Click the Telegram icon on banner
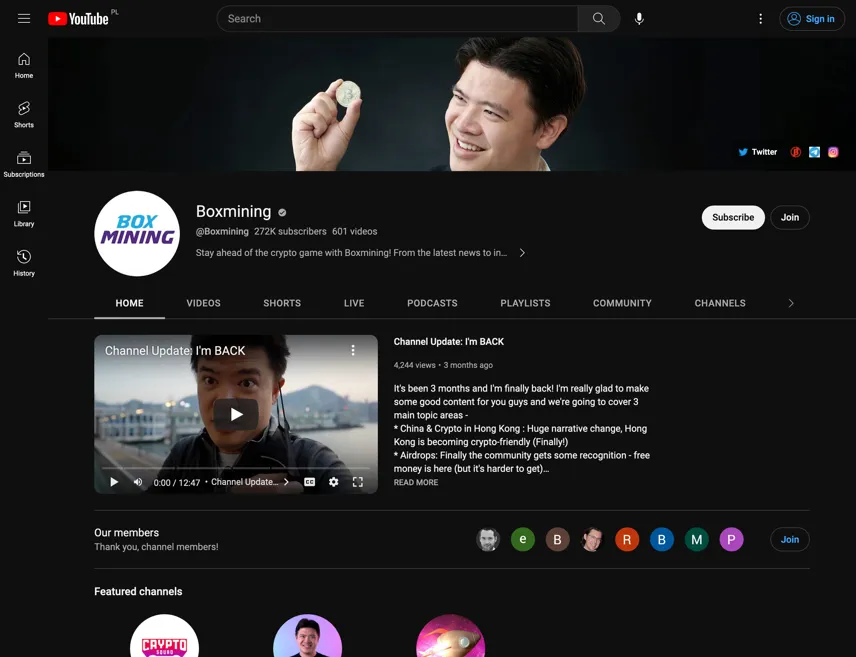The height and width of the screenshot is (657, 856). [814, 152]
